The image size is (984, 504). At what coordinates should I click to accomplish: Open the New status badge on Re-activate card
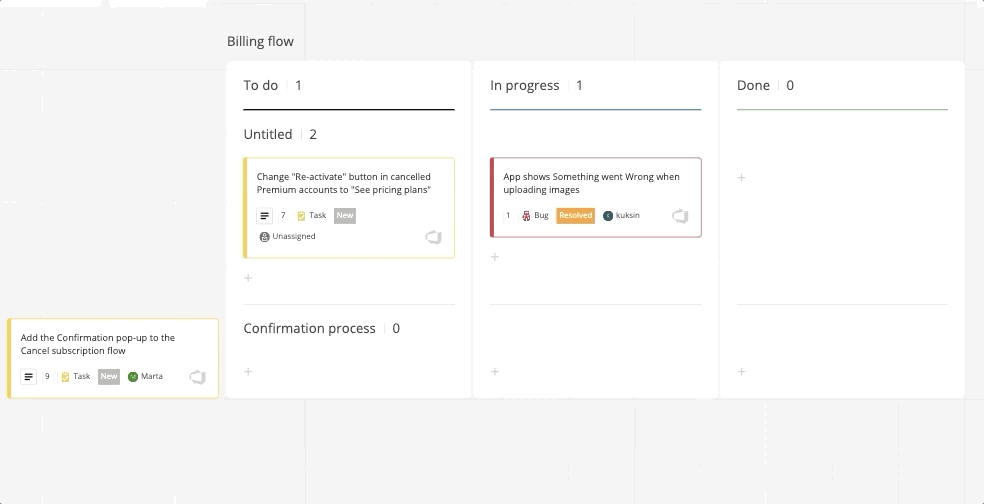point(345,216)
